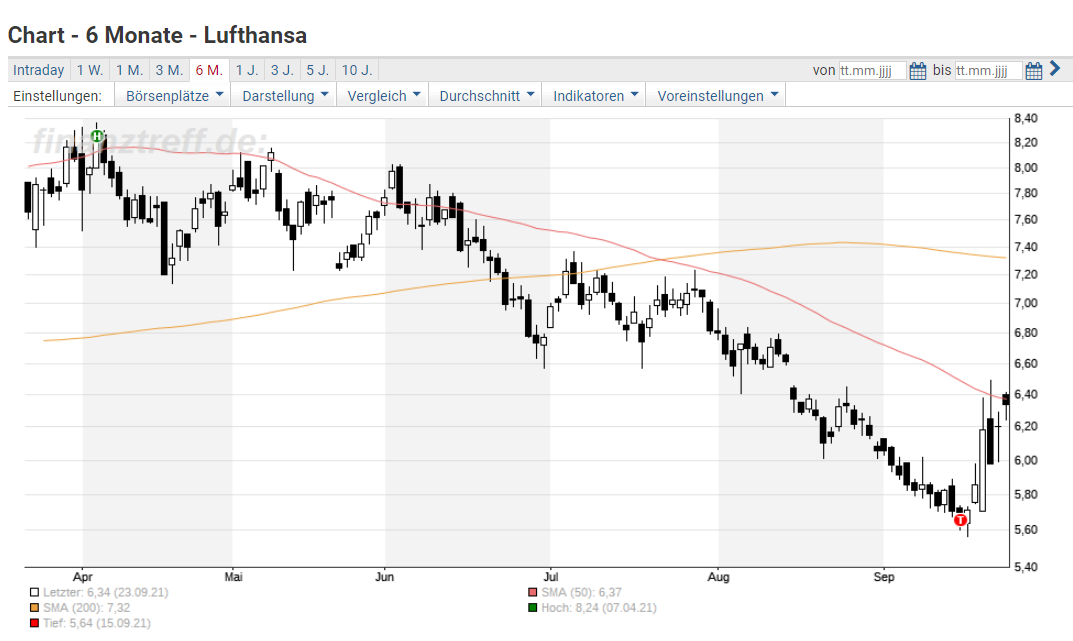Switch to the Intraday timeframe
The height and width of the screenshot is (641, 1073).
38,70
